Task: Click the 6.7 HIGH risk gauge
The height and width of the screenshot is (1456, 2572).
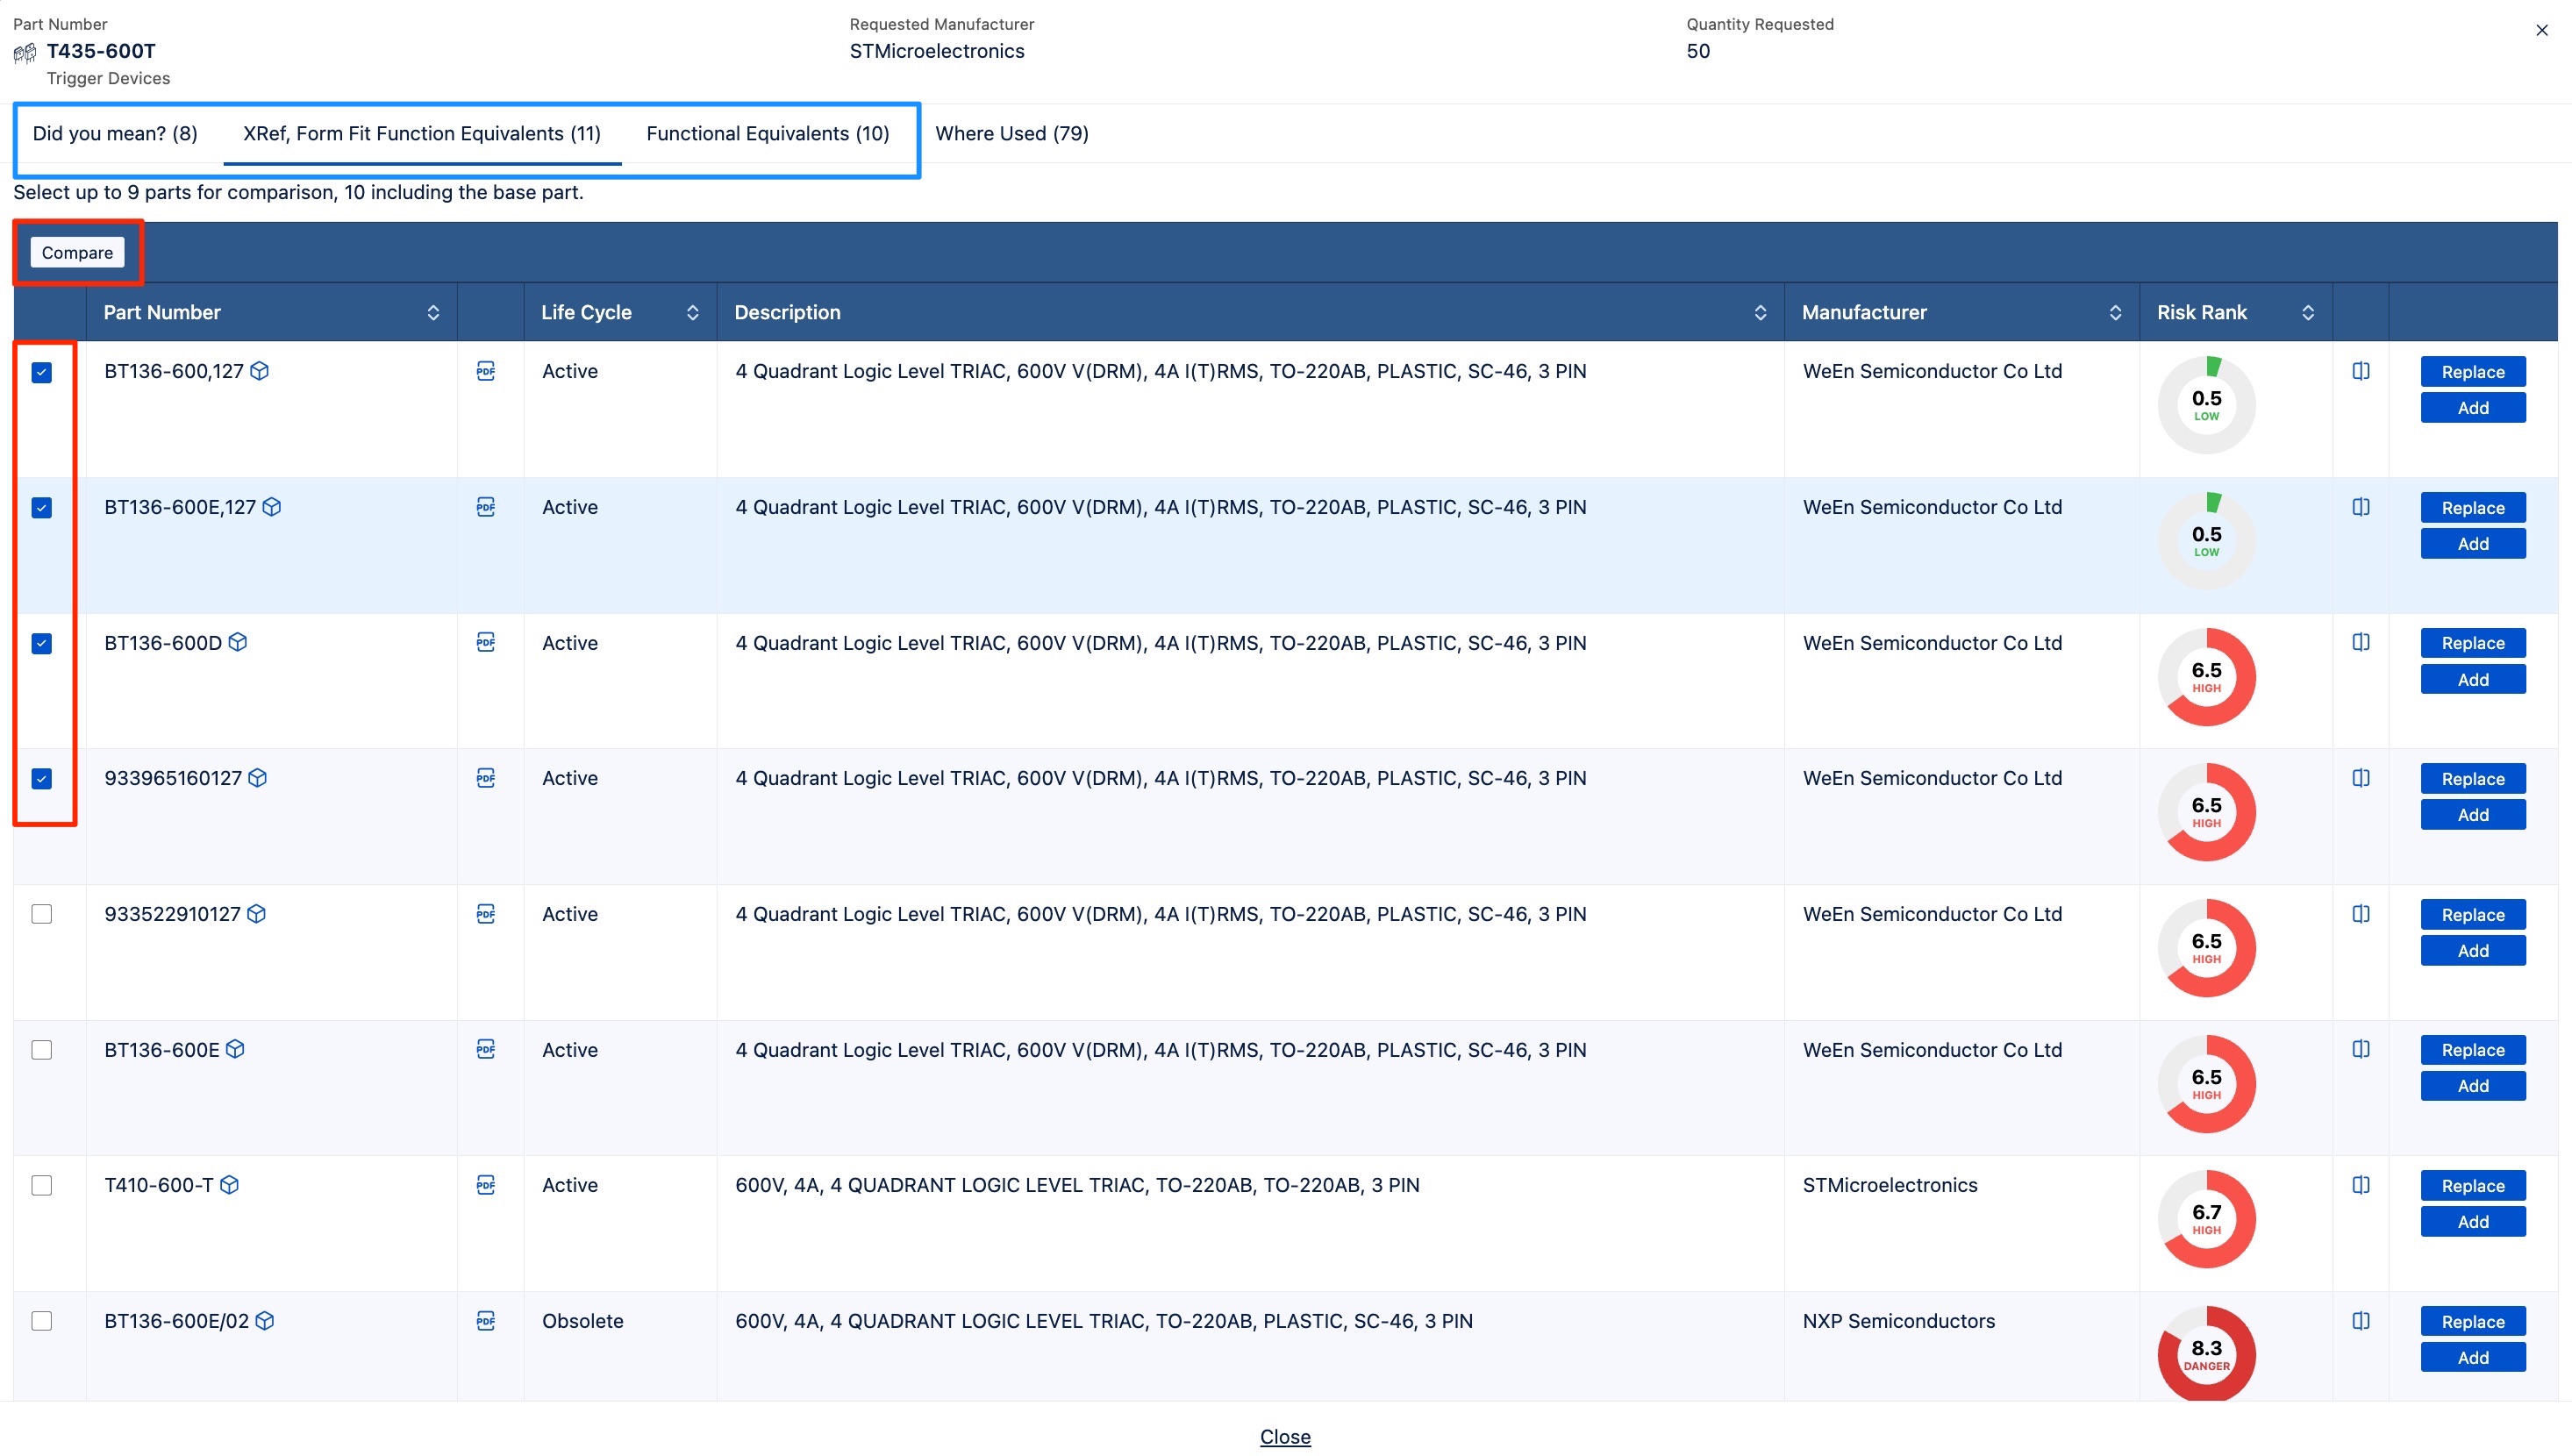Action: (2206, 1219)
